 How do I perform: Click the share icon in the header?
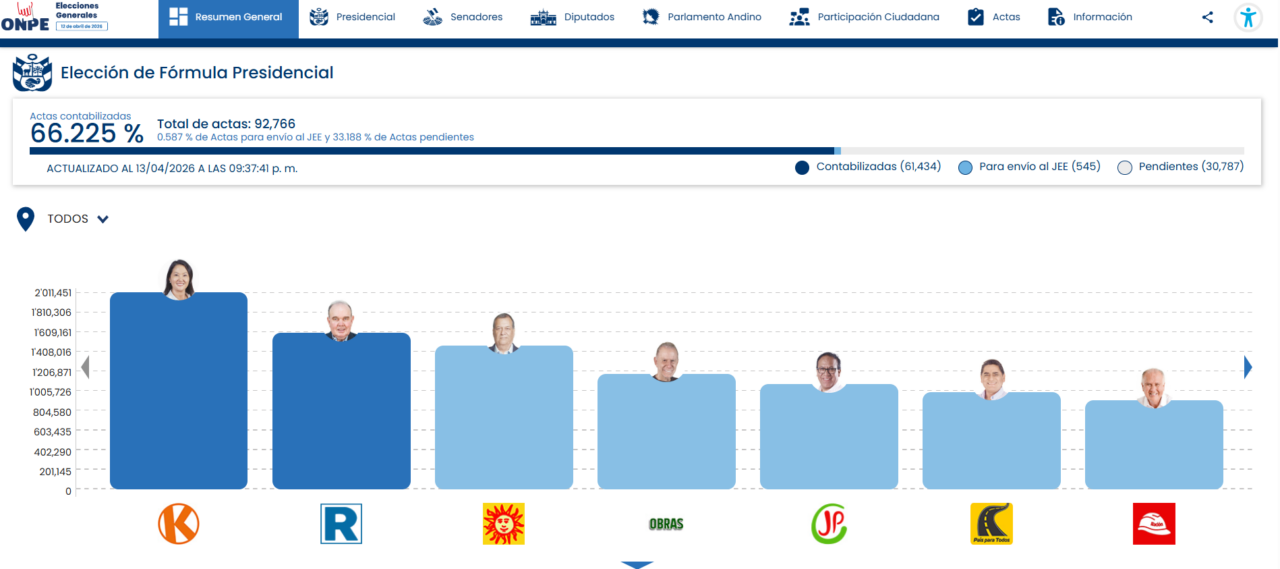[x=1208, y=17]
